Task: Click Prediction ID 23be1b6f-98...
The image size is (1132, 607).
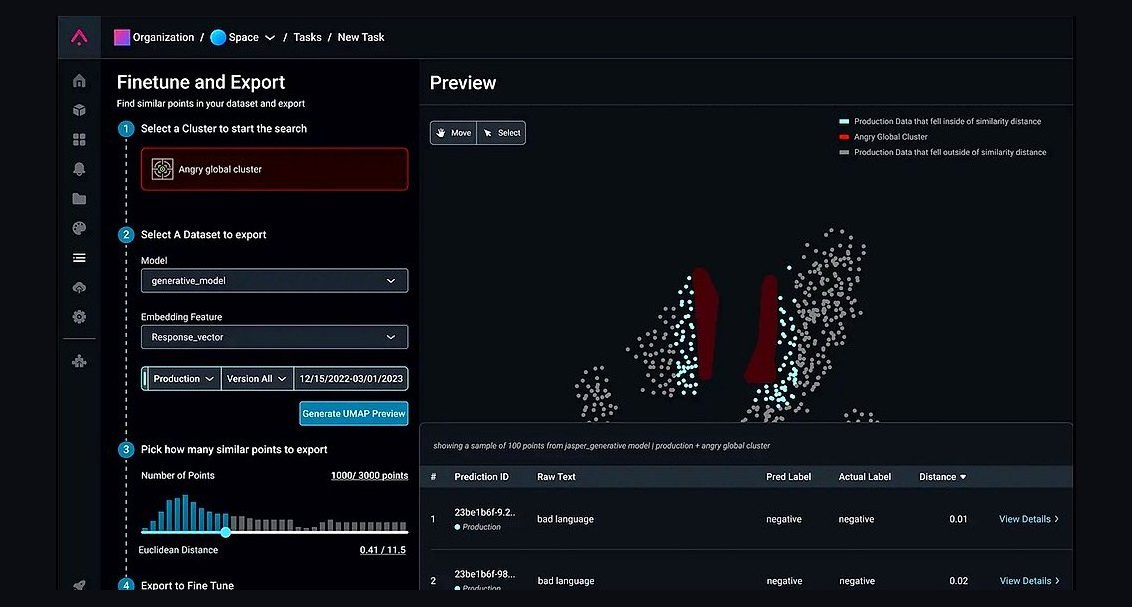Action: pos(484,575)
